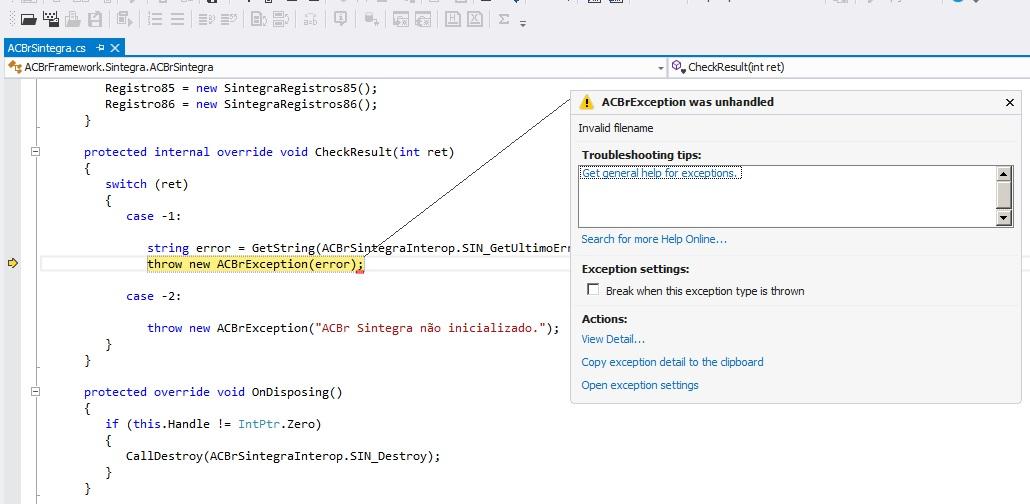Viewport: 1030px width, 504px height.
Task: Open the toolbar overflow options arrow
Action: point(523,24)
